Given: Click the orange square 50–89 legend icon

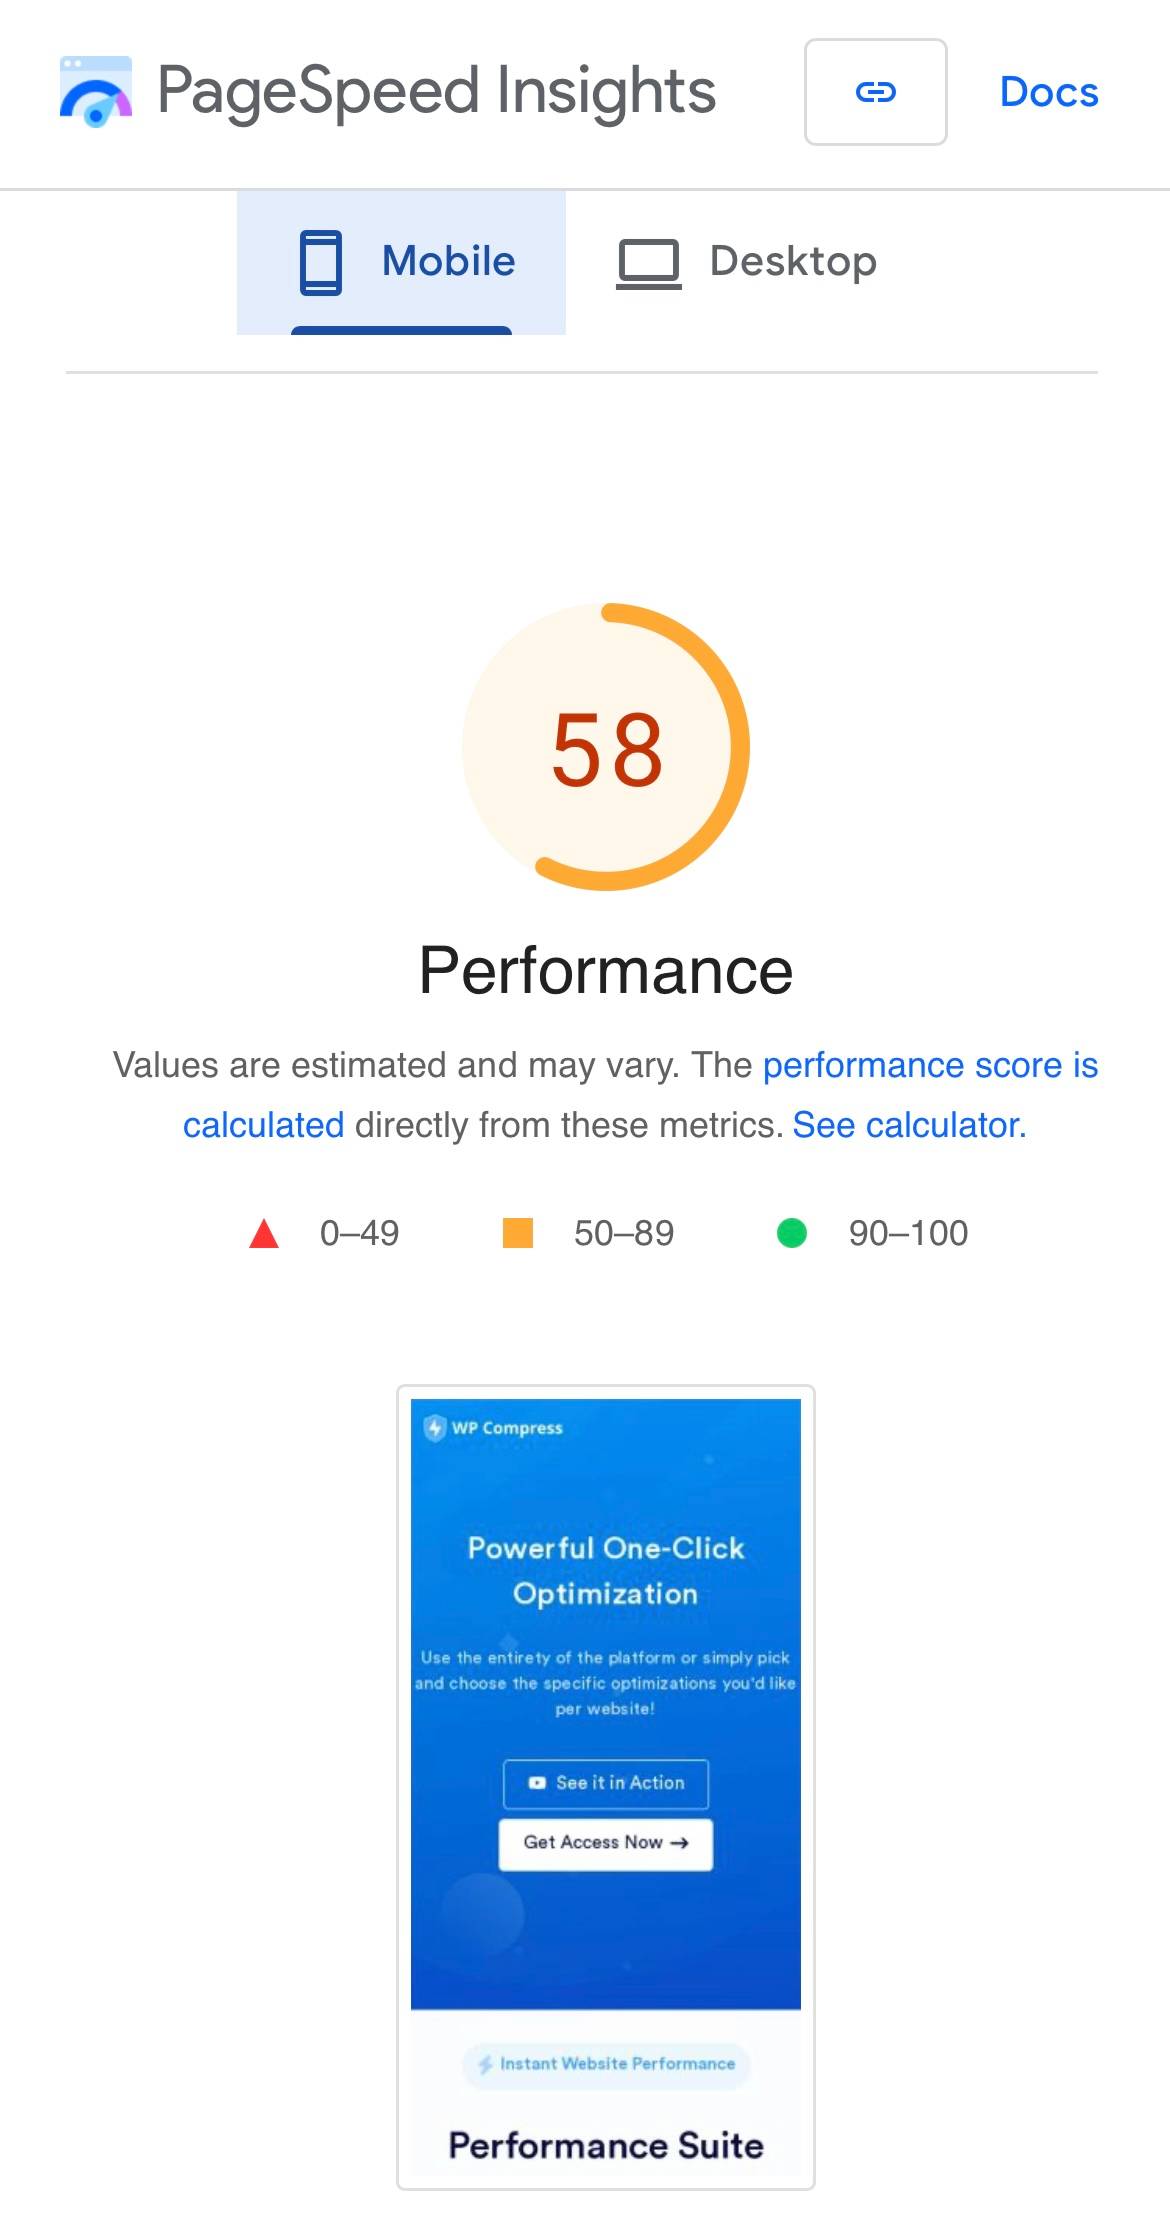Looking at the screenshot, I should pyautogui.click(x=517, y=1233).
